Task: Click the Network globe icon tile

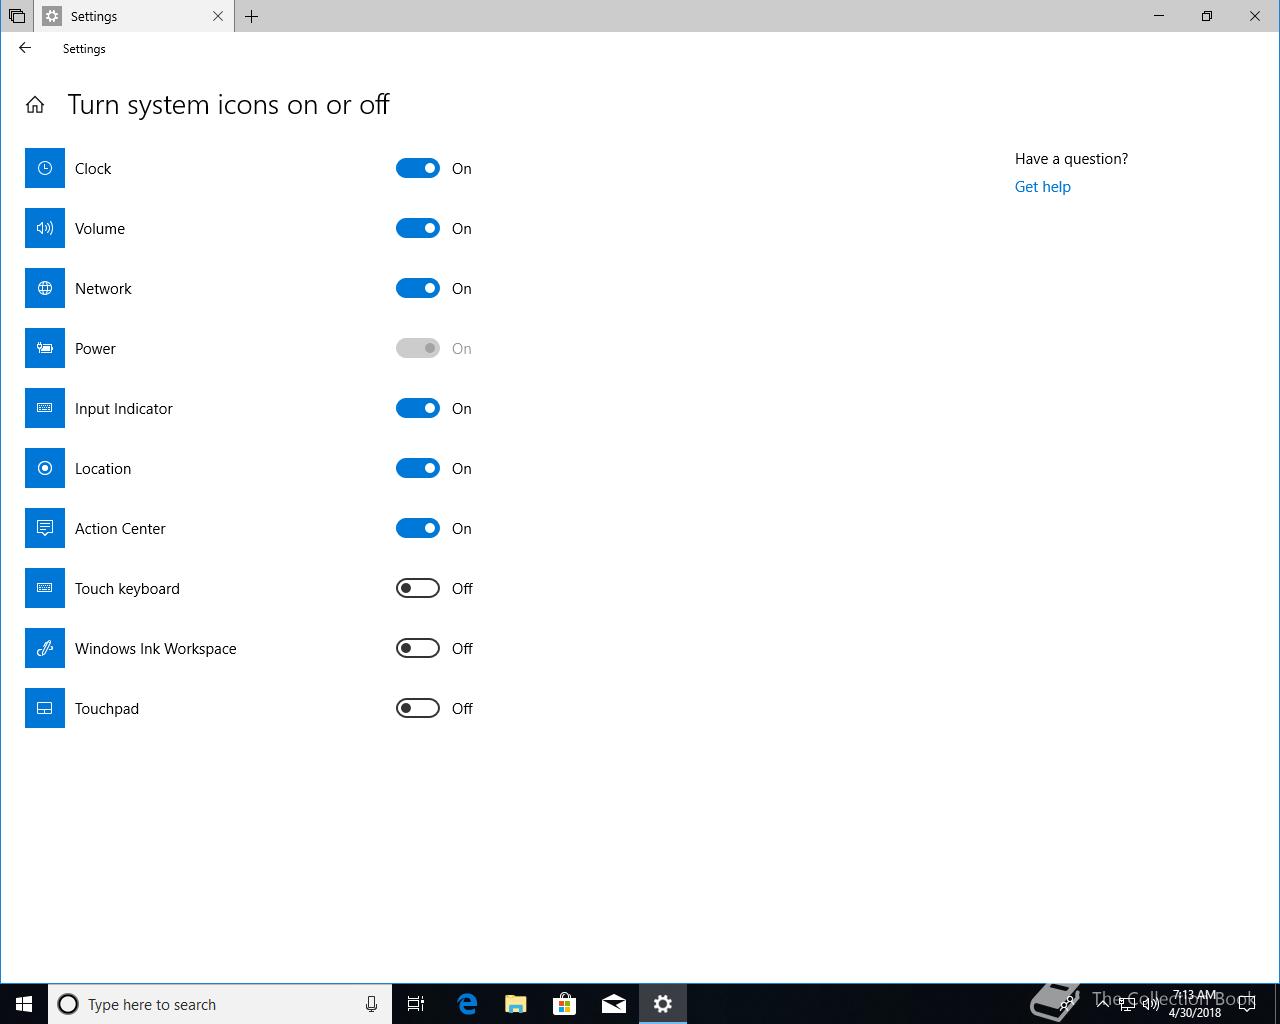Action: (45, 288)
